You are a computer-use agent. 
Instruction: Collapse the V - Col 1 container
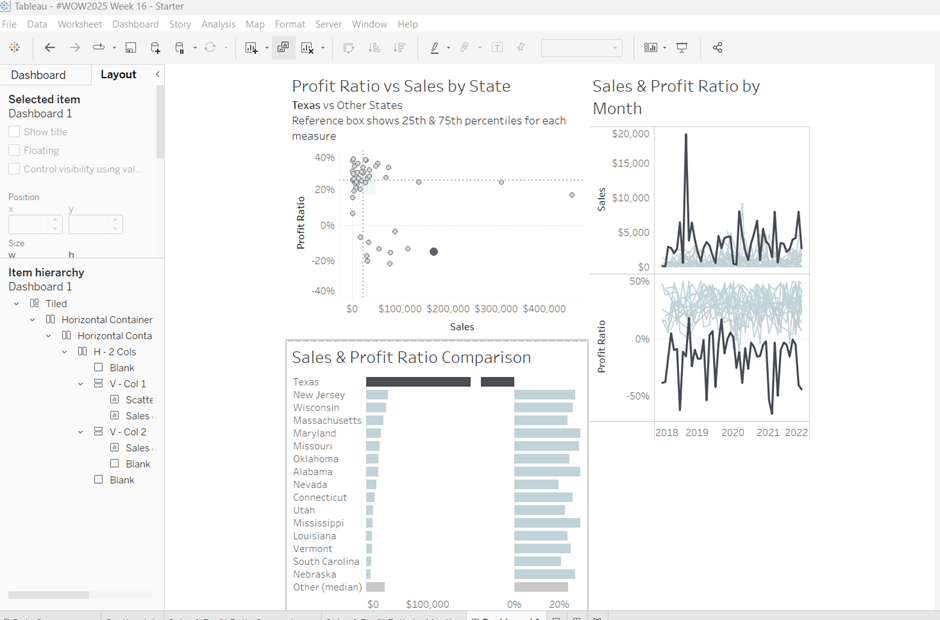tap(82, 384)
